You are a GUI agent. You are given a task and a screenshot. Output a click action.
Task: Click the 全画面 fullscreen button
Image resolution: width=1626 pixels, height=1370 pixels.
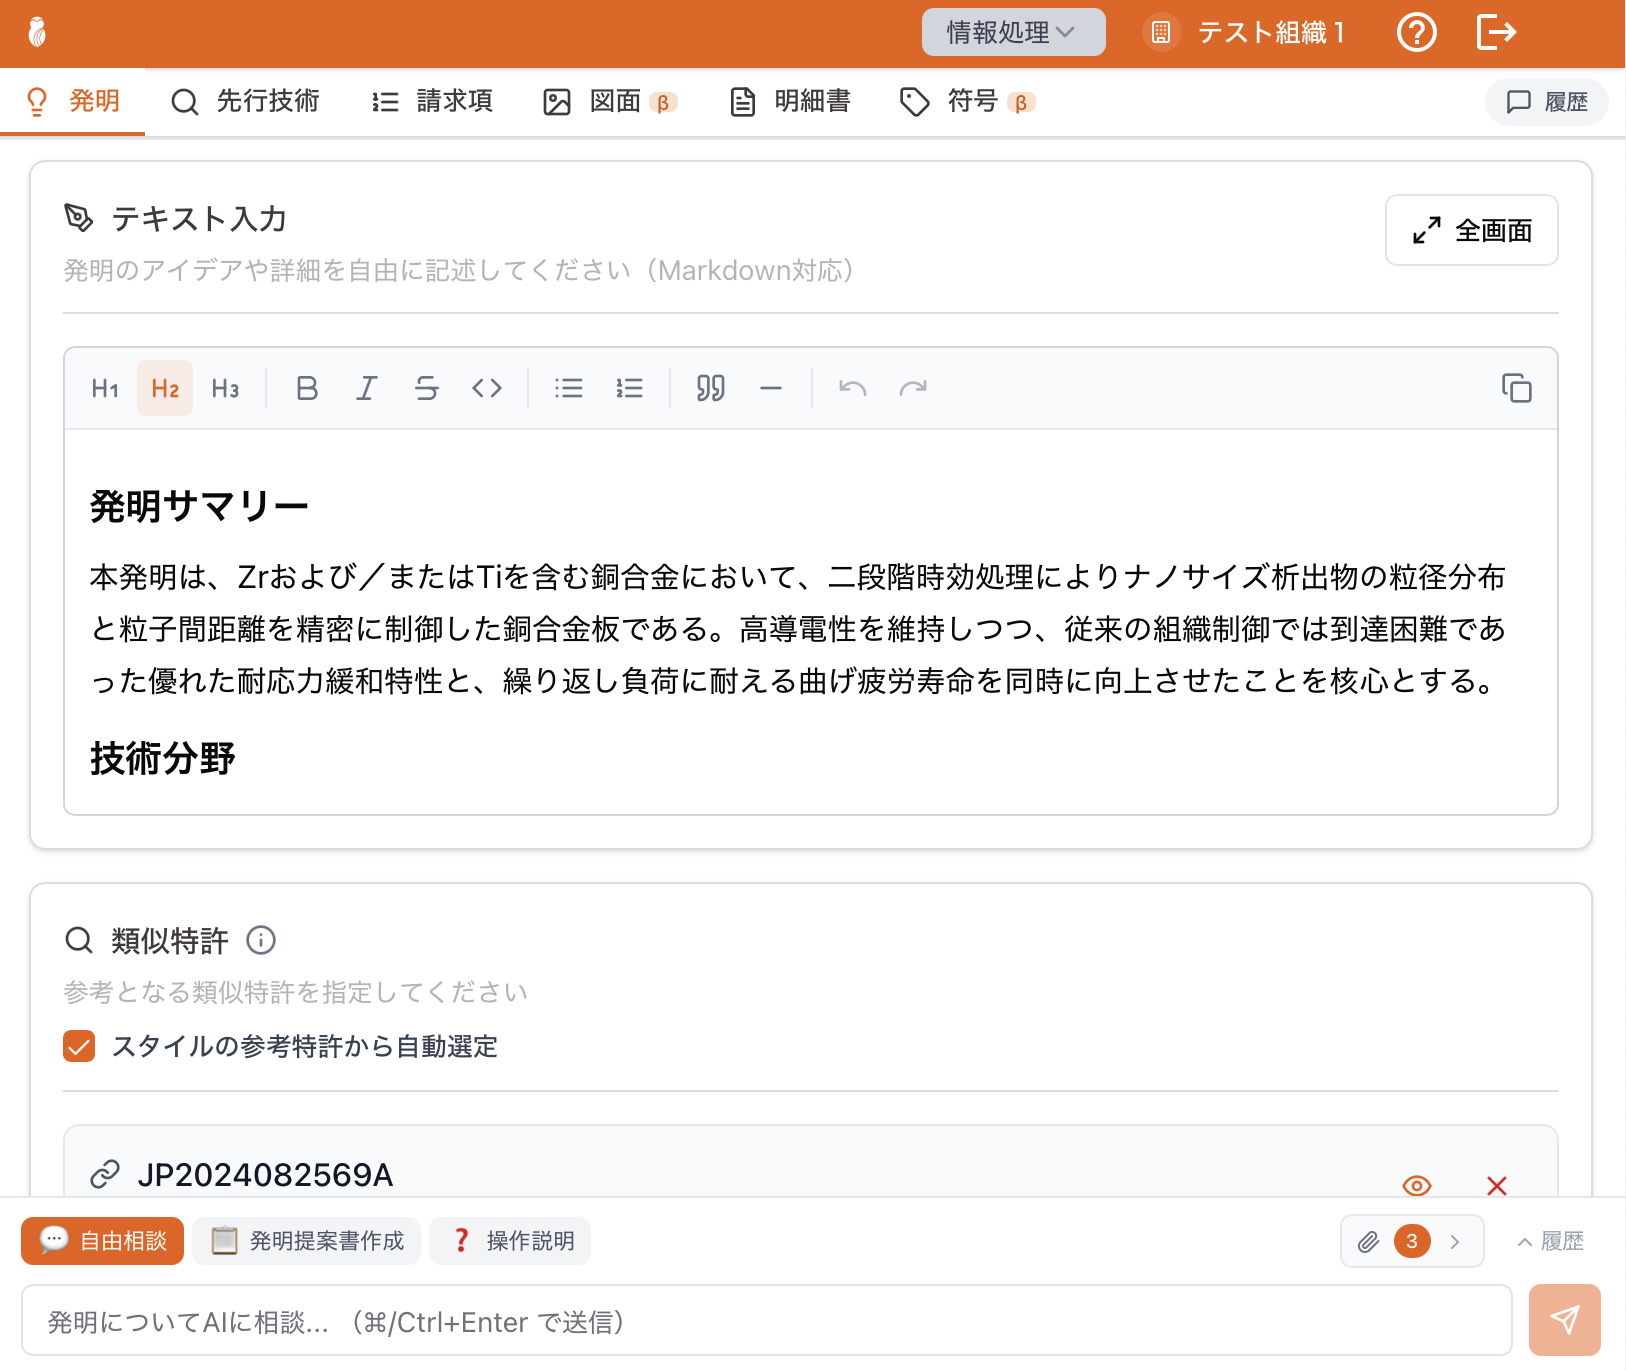pos(1471,230)
